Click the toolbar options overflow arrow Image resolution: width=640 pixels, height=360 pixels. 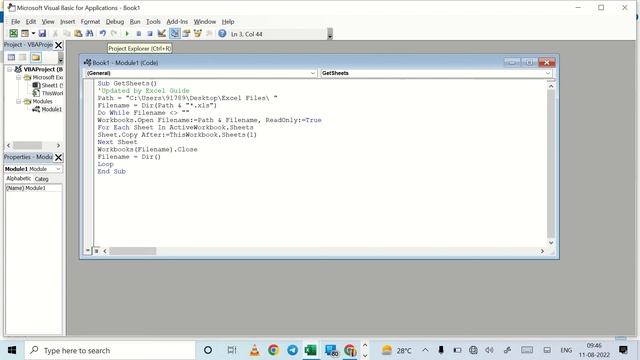coord(330,34)
